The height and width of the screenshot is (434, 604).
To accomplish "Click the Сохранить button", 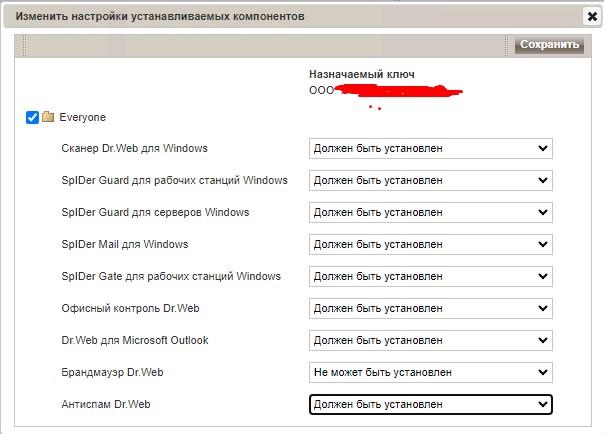I will click(549, 45).
